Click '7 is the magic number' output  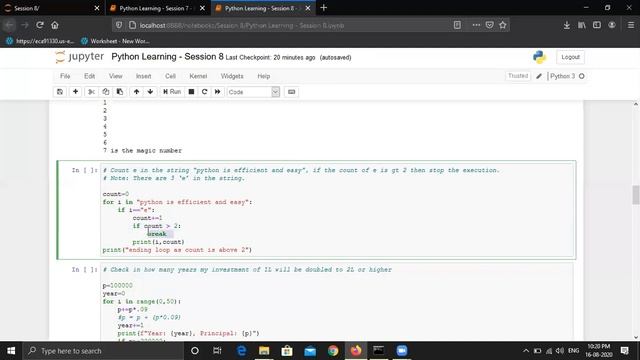pos(142,151)
